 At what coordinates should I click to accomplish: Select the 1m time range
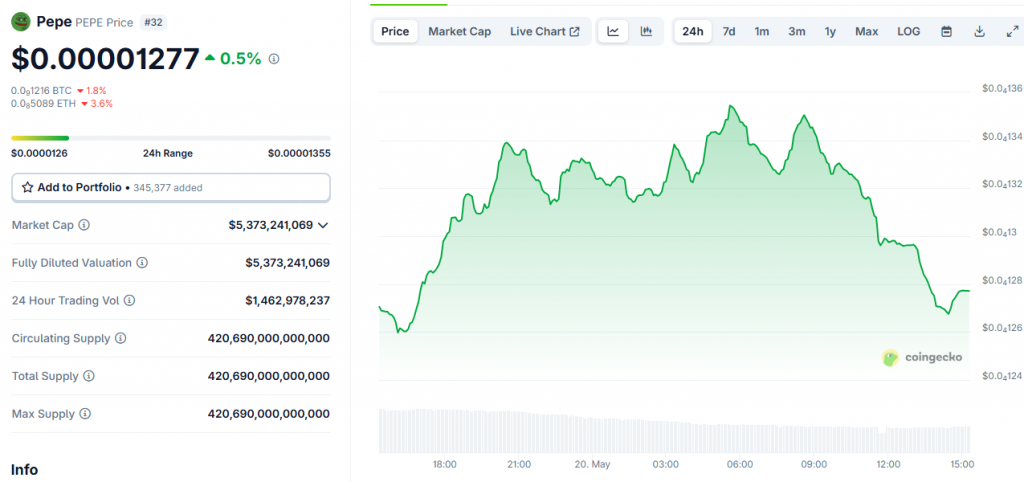click(x=761, y=31)
